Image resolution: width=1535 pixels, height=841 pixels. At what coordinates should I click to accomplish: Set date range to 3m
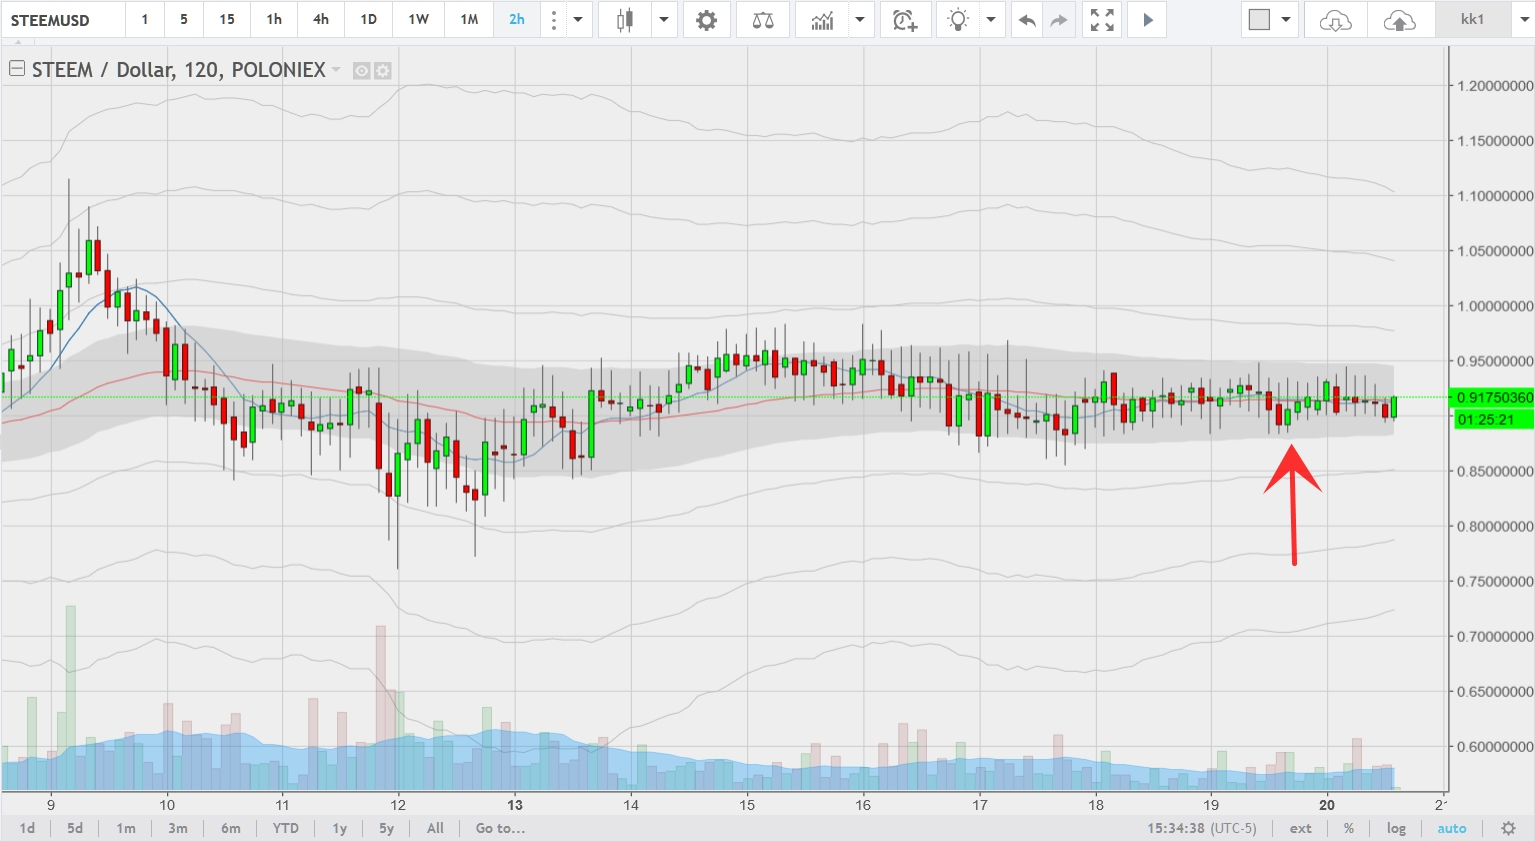point(178,828)
